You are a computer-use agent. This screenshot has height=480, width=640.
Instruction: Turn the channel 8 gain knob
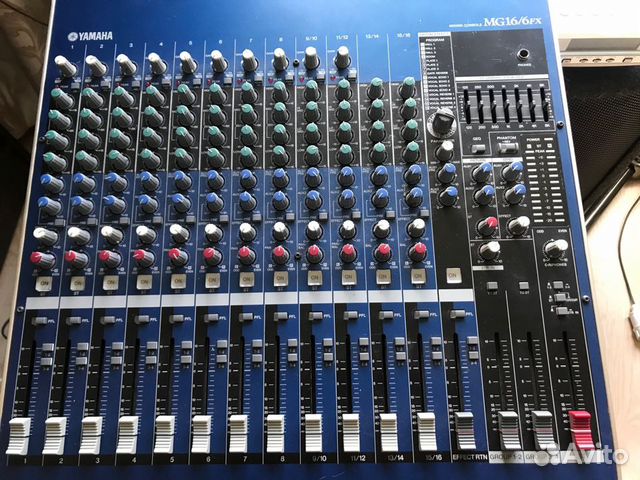(x=280, y=59)
